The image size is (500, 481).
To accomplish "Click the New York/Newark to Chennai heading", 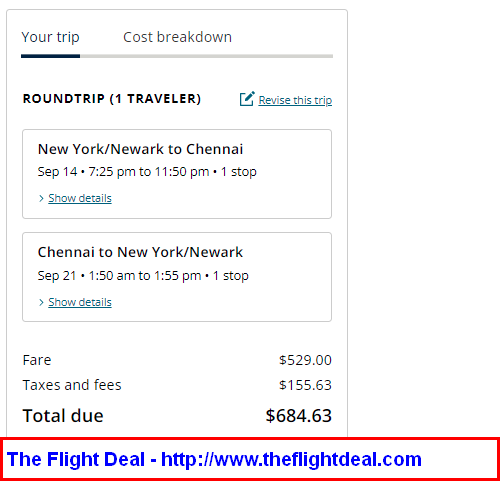I will pos(140,149).
